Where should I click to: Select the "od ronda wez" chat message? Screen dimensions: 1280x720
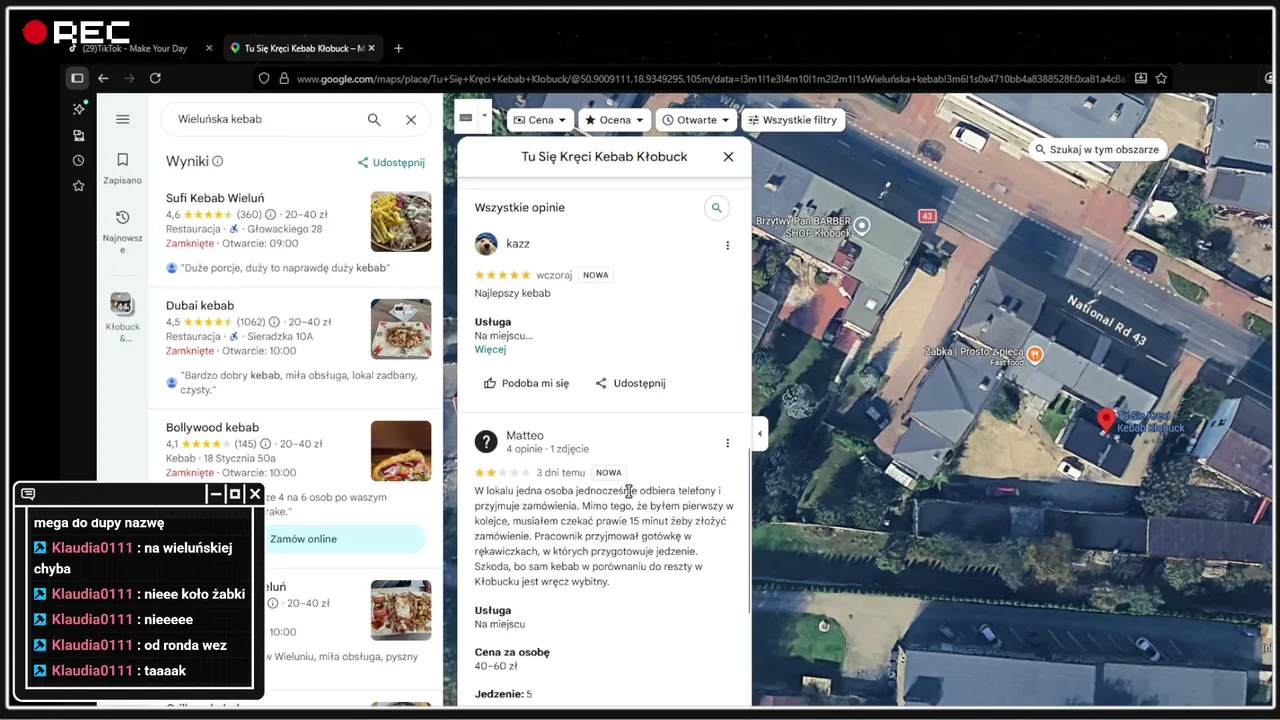click(185, 645)
